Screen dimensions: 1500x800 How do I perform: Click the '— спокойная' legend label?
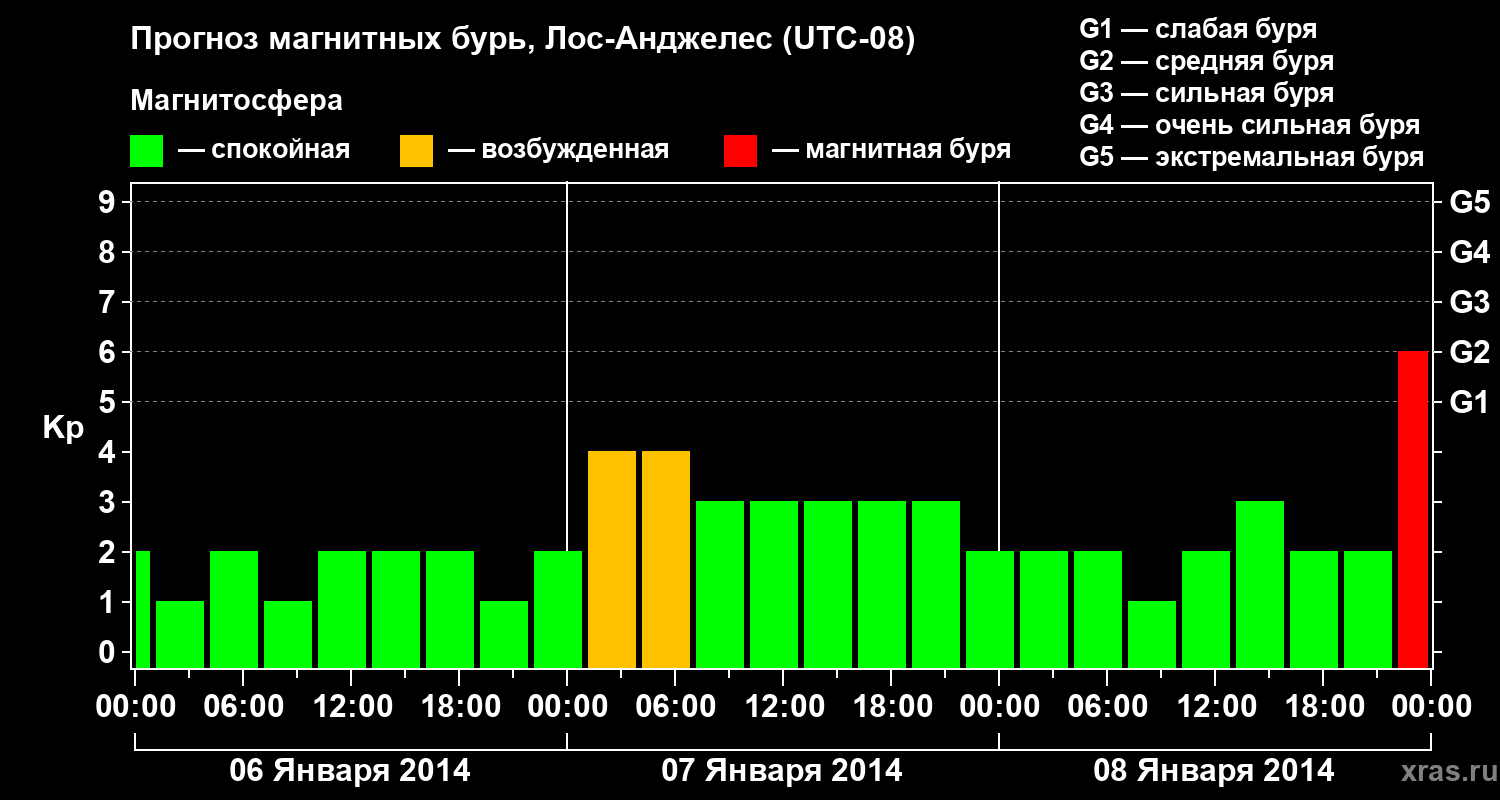(x=264, y=151)
